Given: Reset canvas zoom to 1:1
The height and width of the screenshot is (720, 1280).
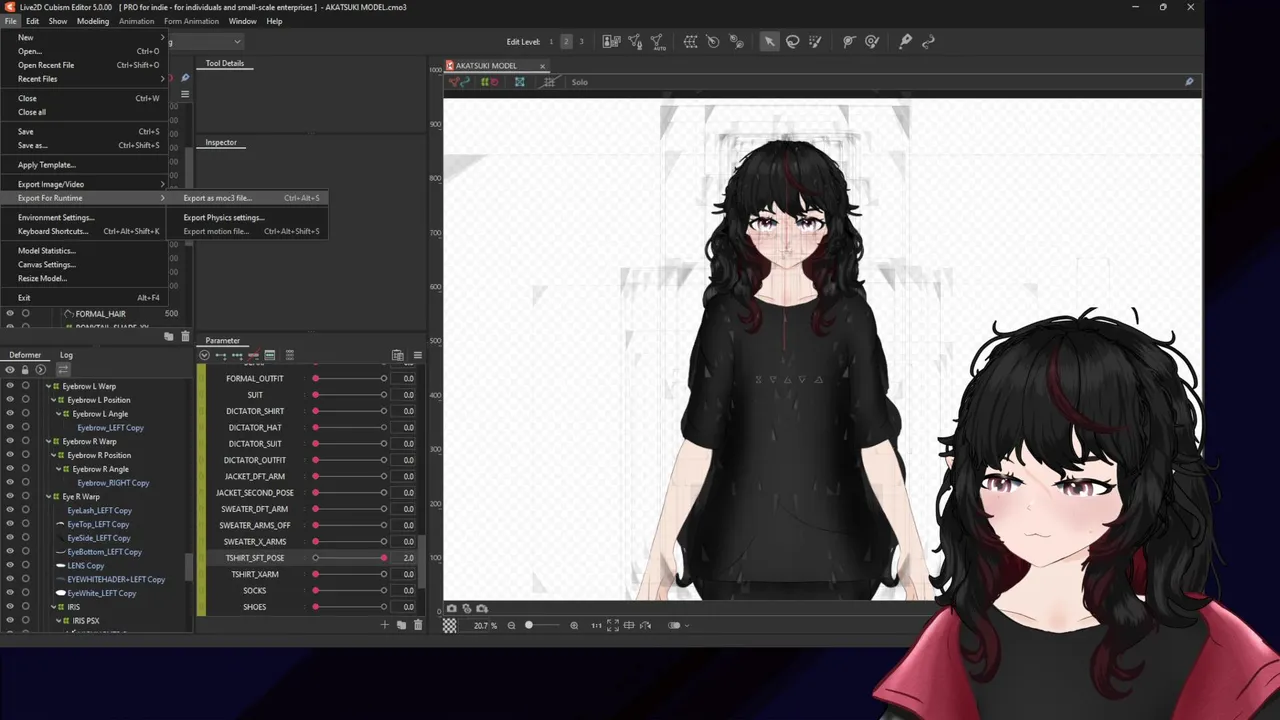Looking at the screenshot, I should [x=596, y=625].
